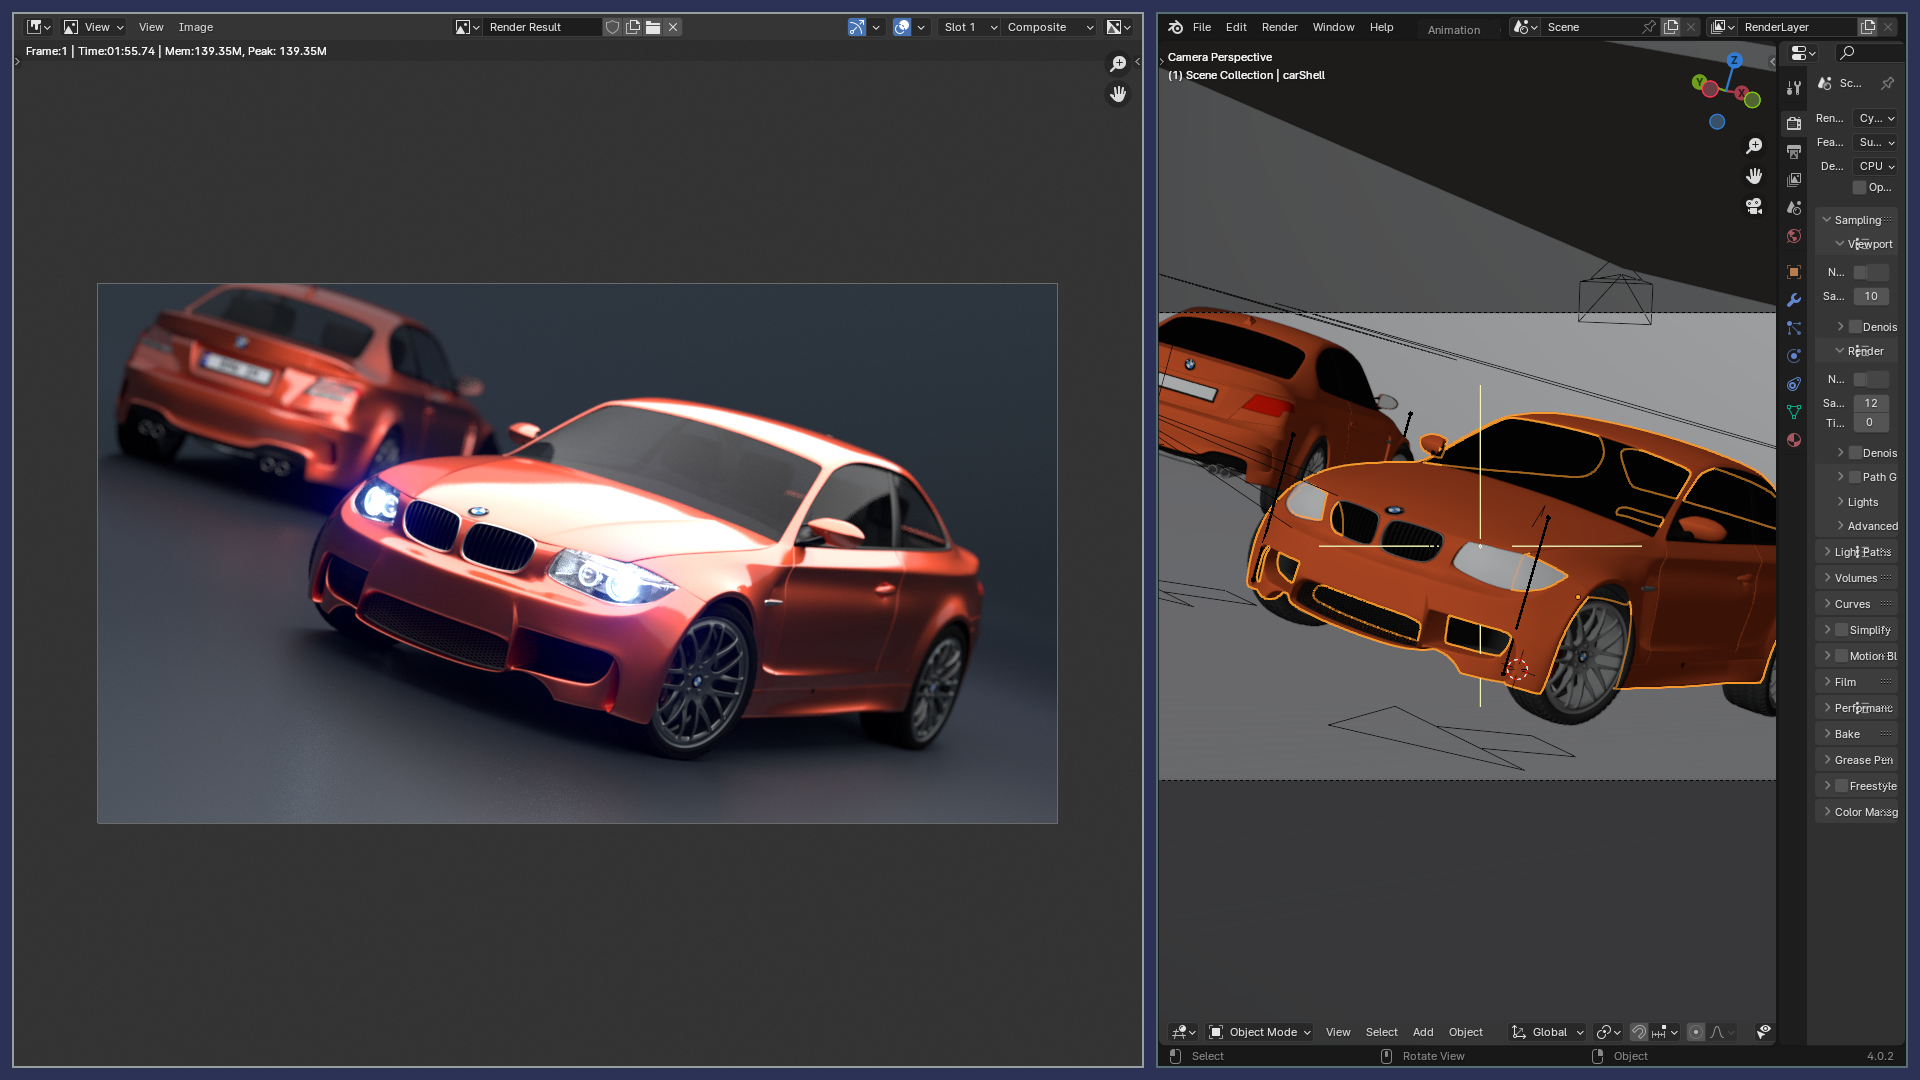
Task: Open the Modifiers properties tab
Action: [1794, 300]
